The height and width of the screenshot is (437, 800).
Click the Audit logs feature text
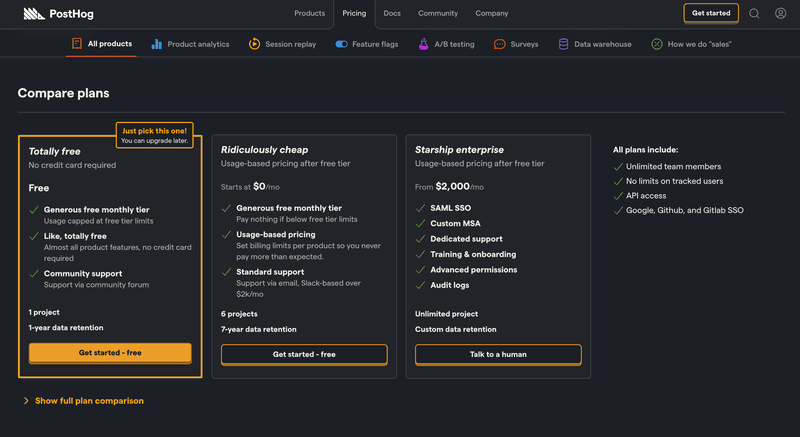click(x=449, y=285)
